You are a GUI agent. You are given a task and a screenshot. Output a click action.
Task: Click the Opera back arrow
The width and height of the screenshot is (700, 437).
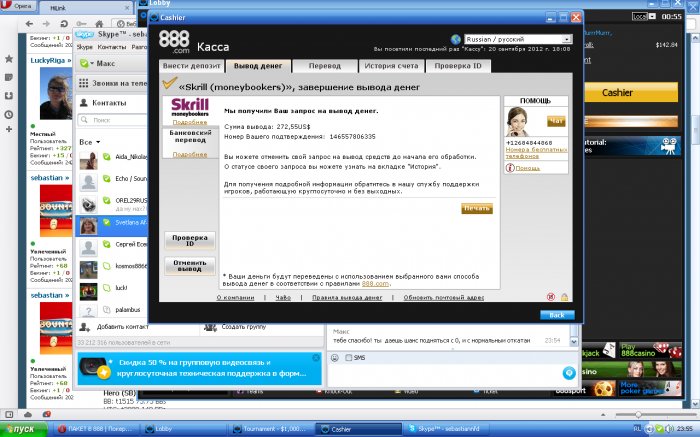[x=29, y=24]
